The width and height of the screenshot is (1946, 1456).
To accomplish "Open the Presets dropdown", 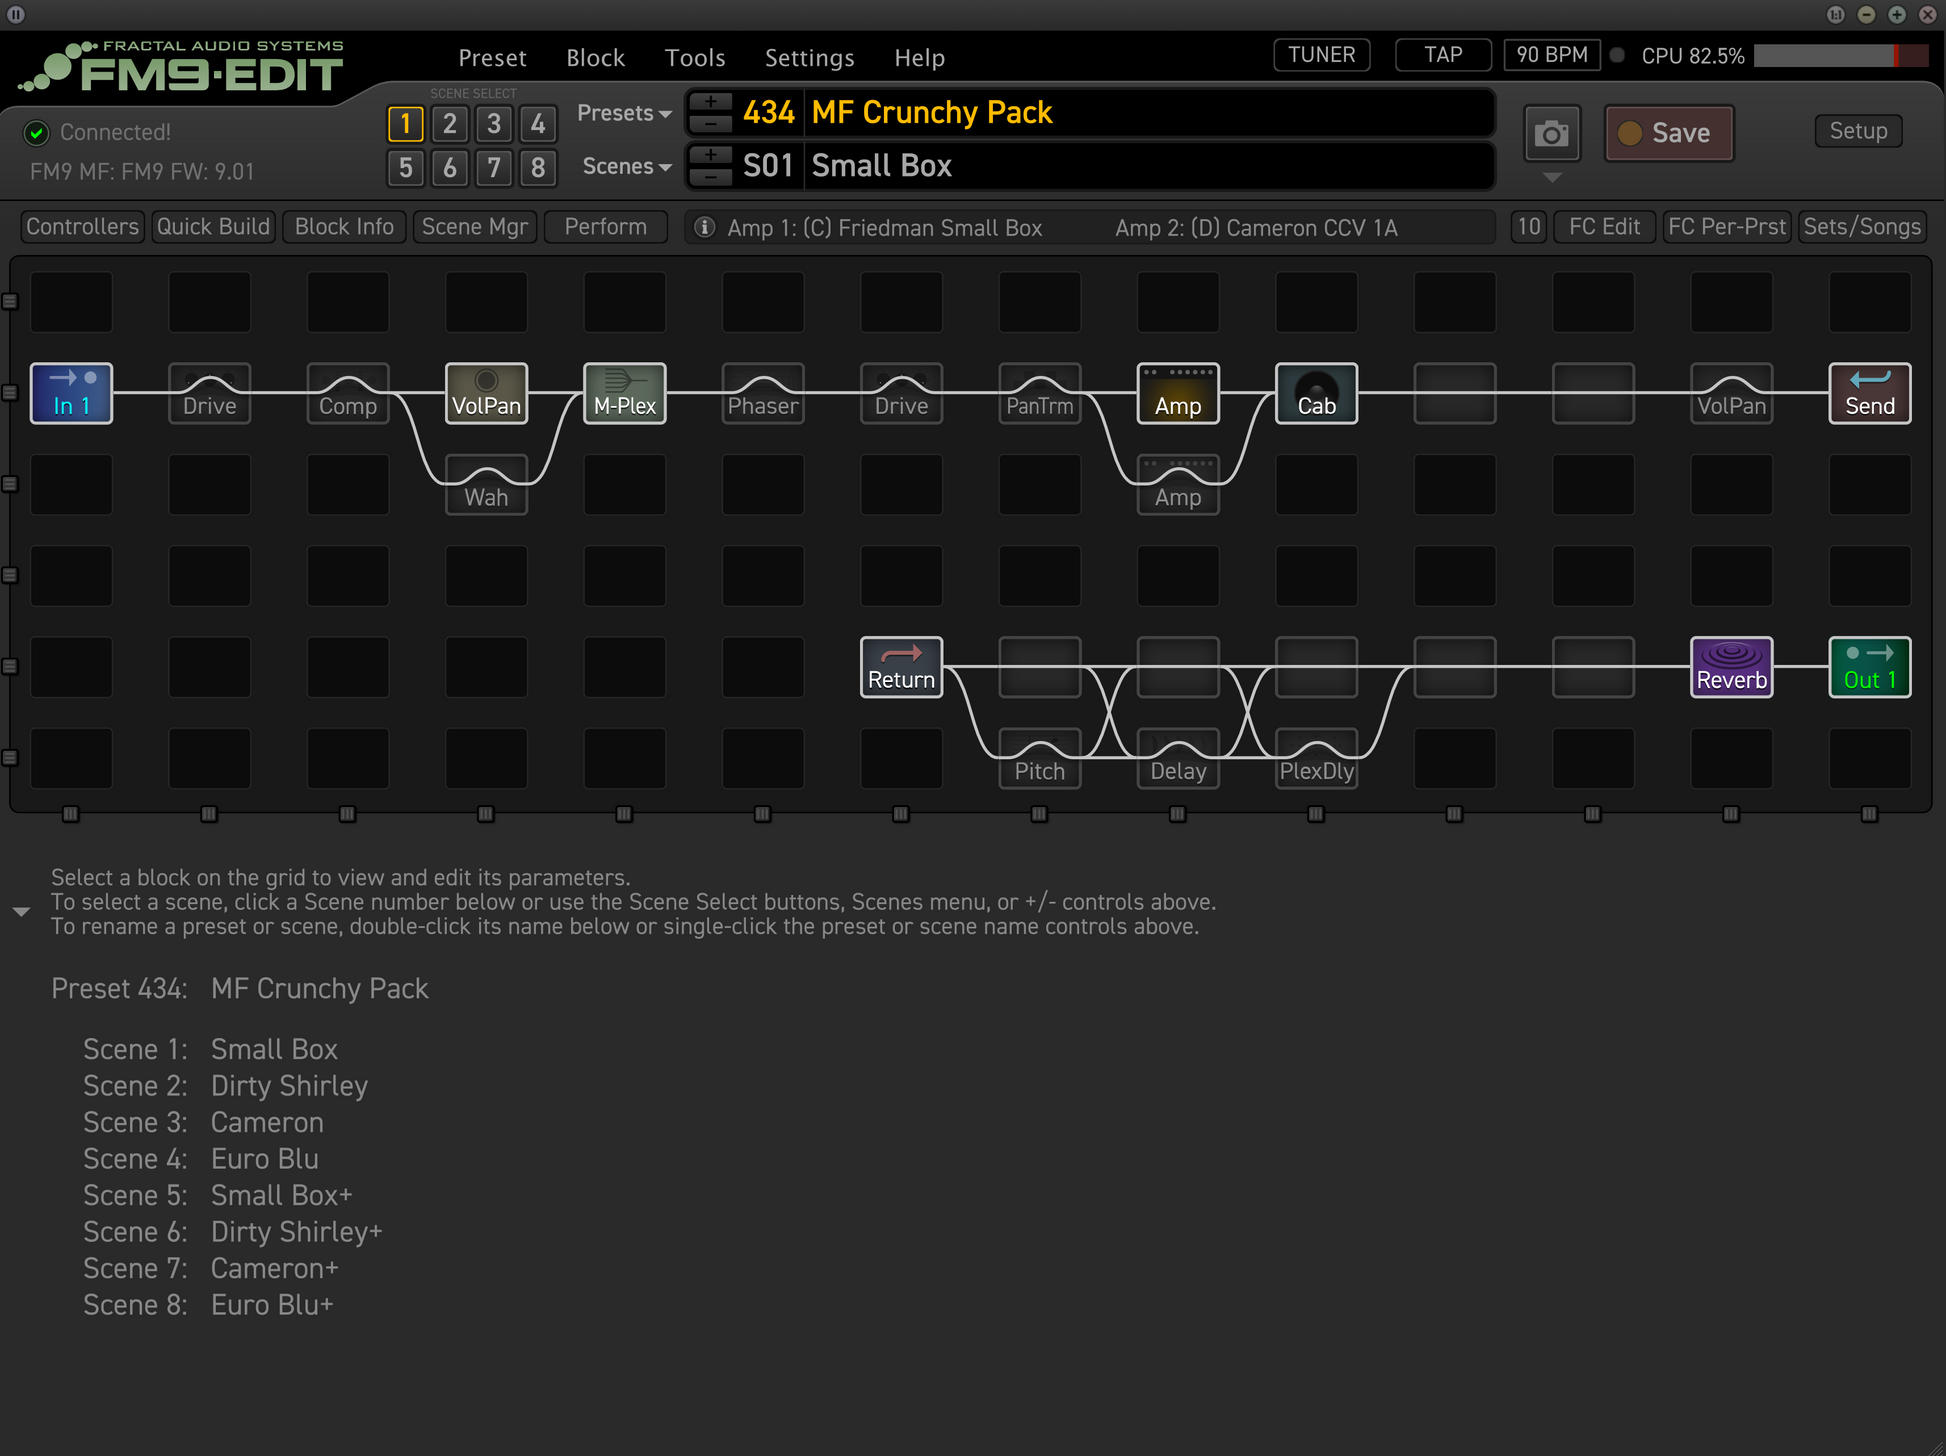I will tap(624, 113).
